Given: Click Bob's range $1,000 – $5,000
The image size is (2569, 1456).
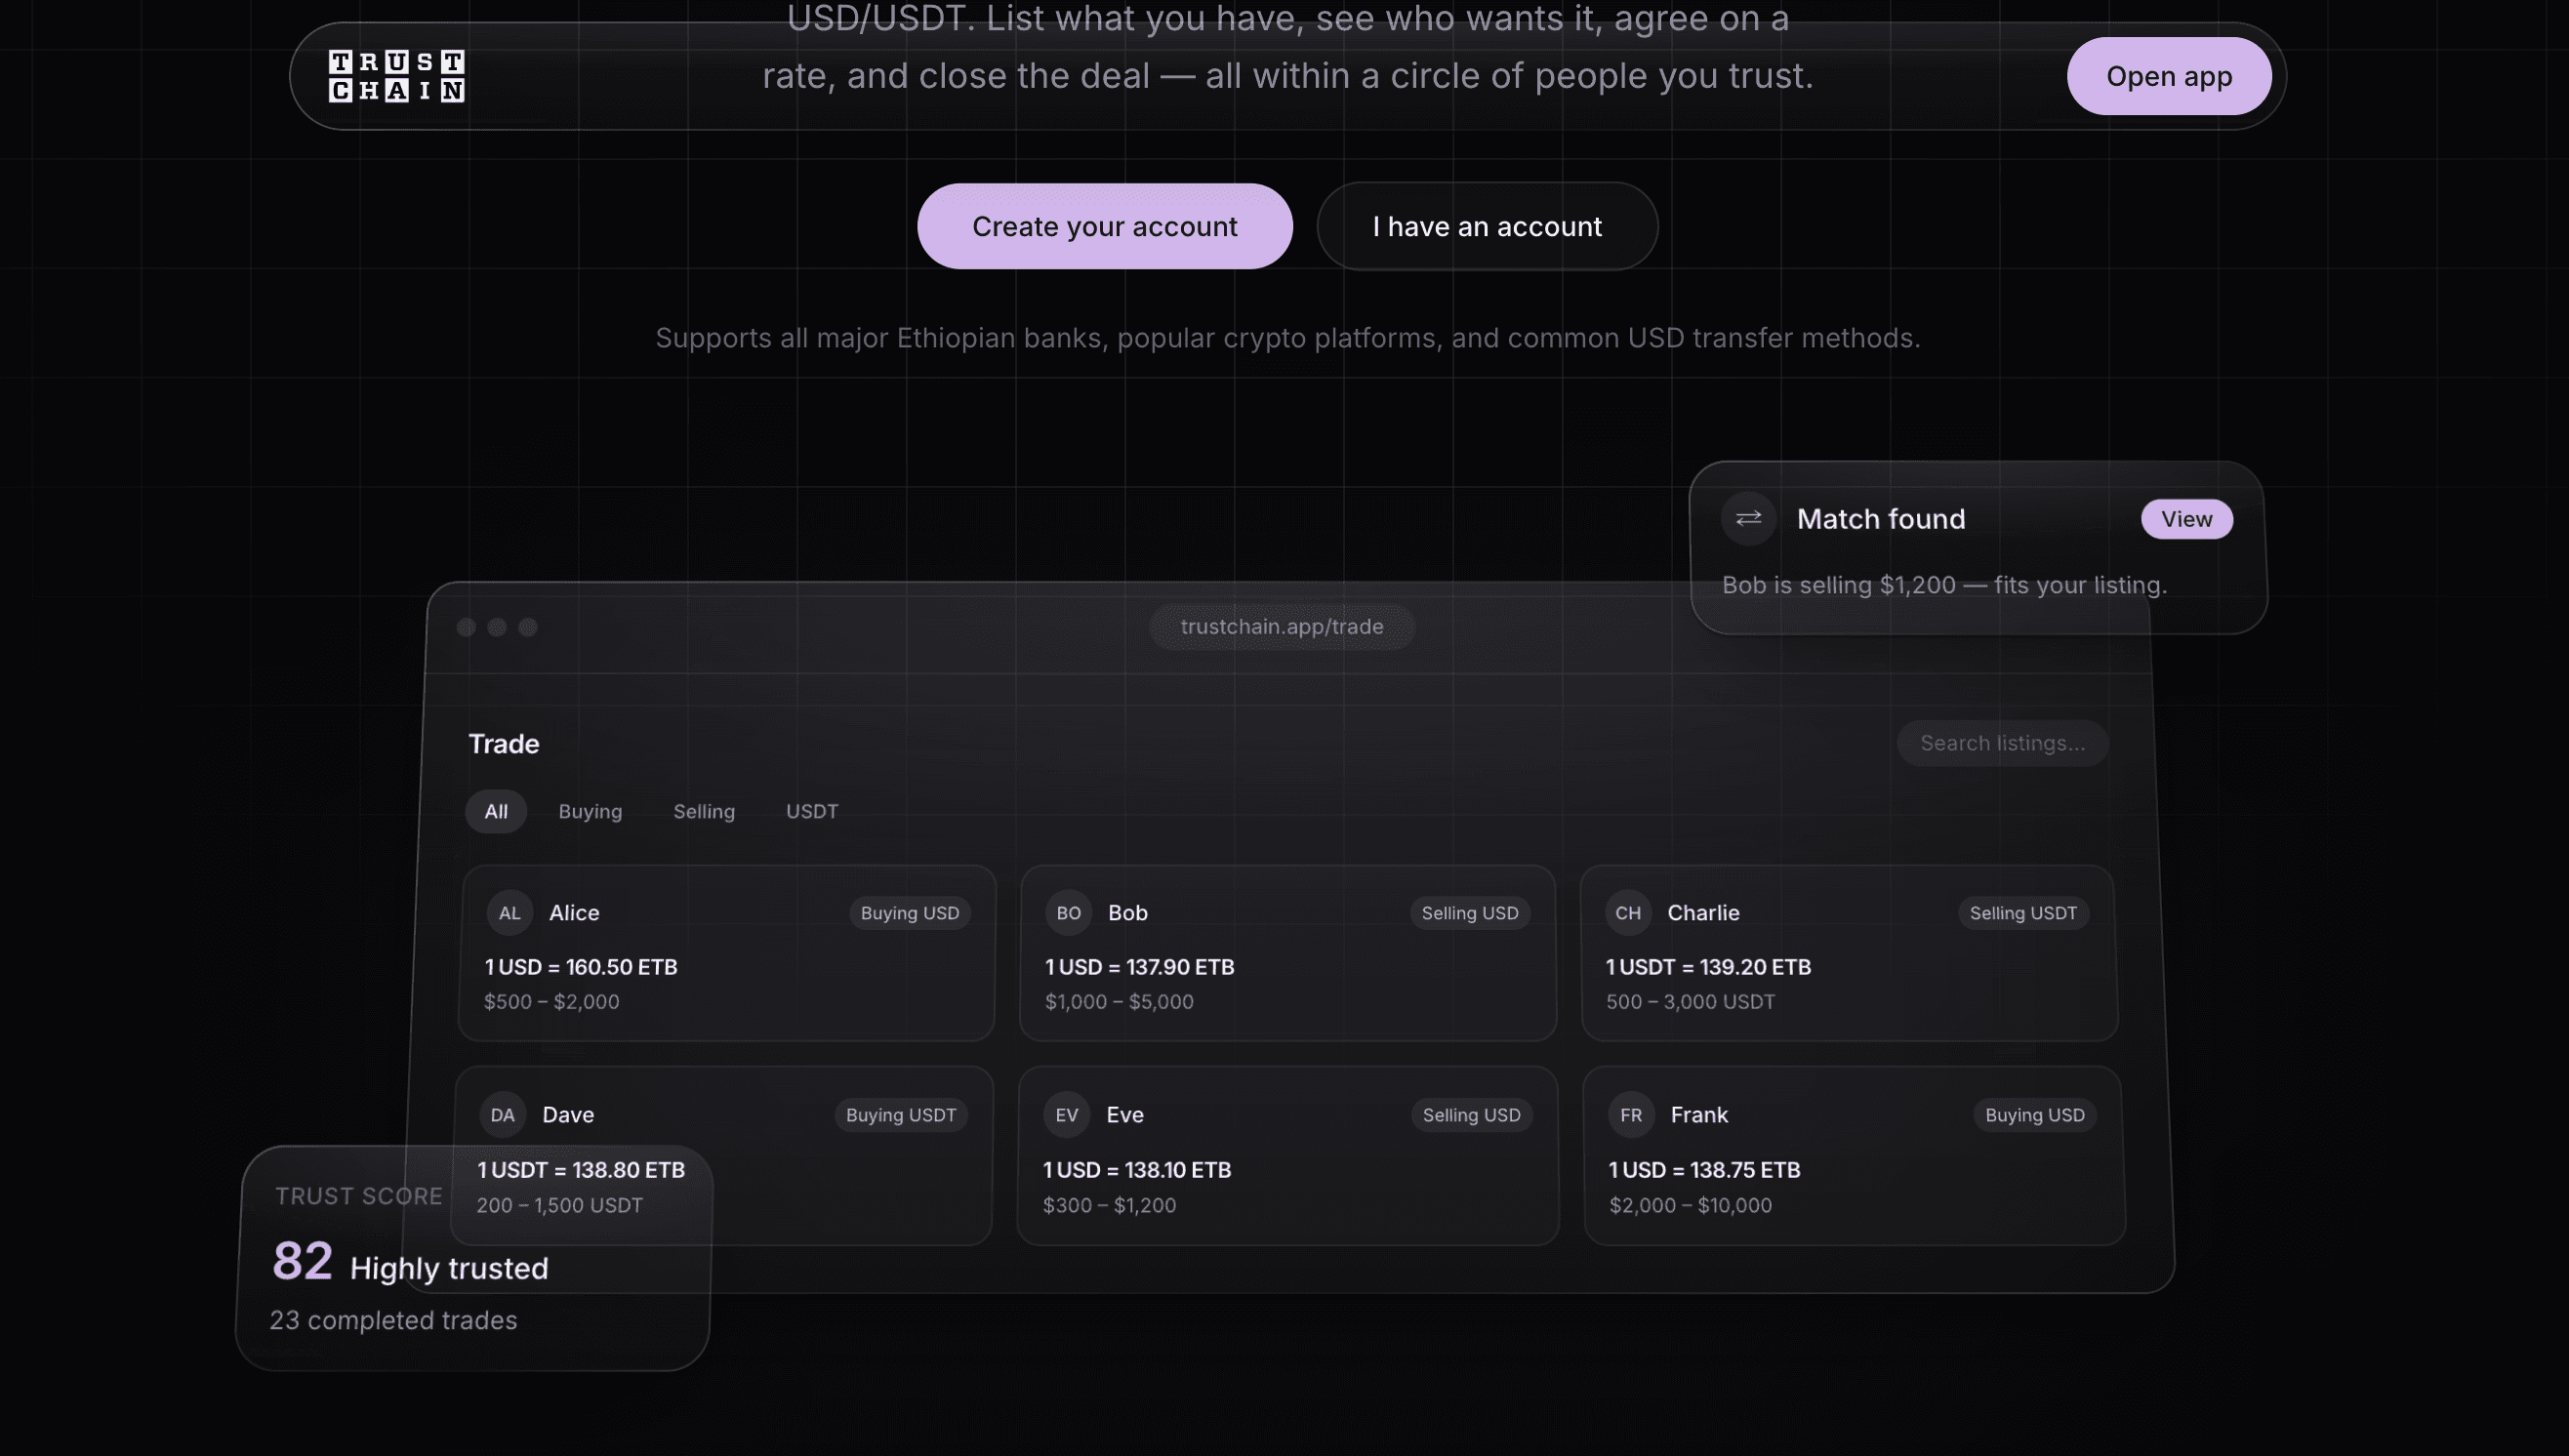Looking at the screenshot, I should point(1119,1002).
